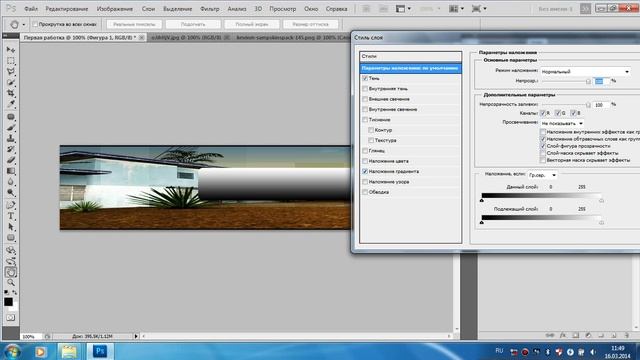Open Режим наложения dropdown (Нормальный)
Image resolution: width=640 pixels, height=360 pixels.
(x=585, y=71)
